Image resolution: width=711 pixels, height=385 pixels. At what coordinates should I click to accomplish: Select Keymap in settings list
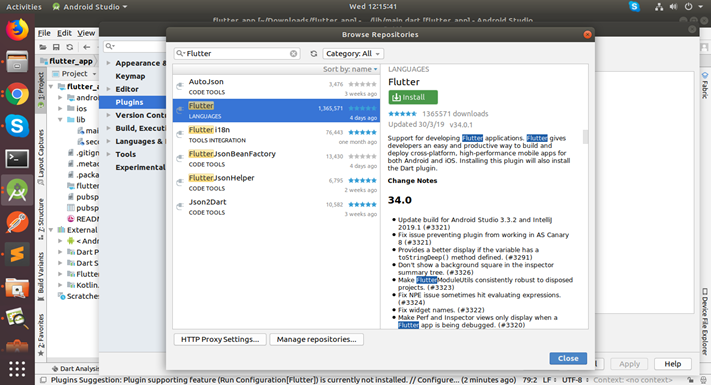(130, 76)
